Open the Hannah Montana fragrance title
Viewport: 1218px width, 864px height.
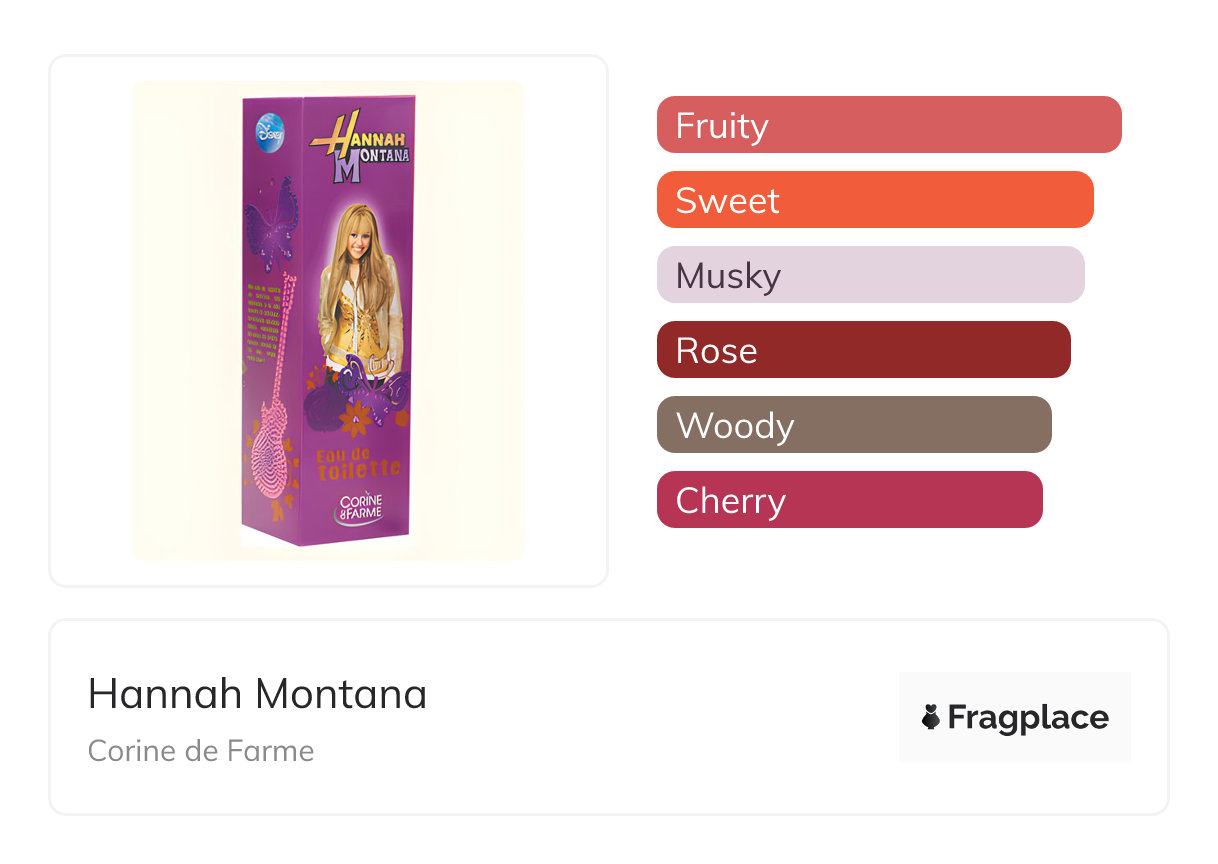tap(257, 694)
